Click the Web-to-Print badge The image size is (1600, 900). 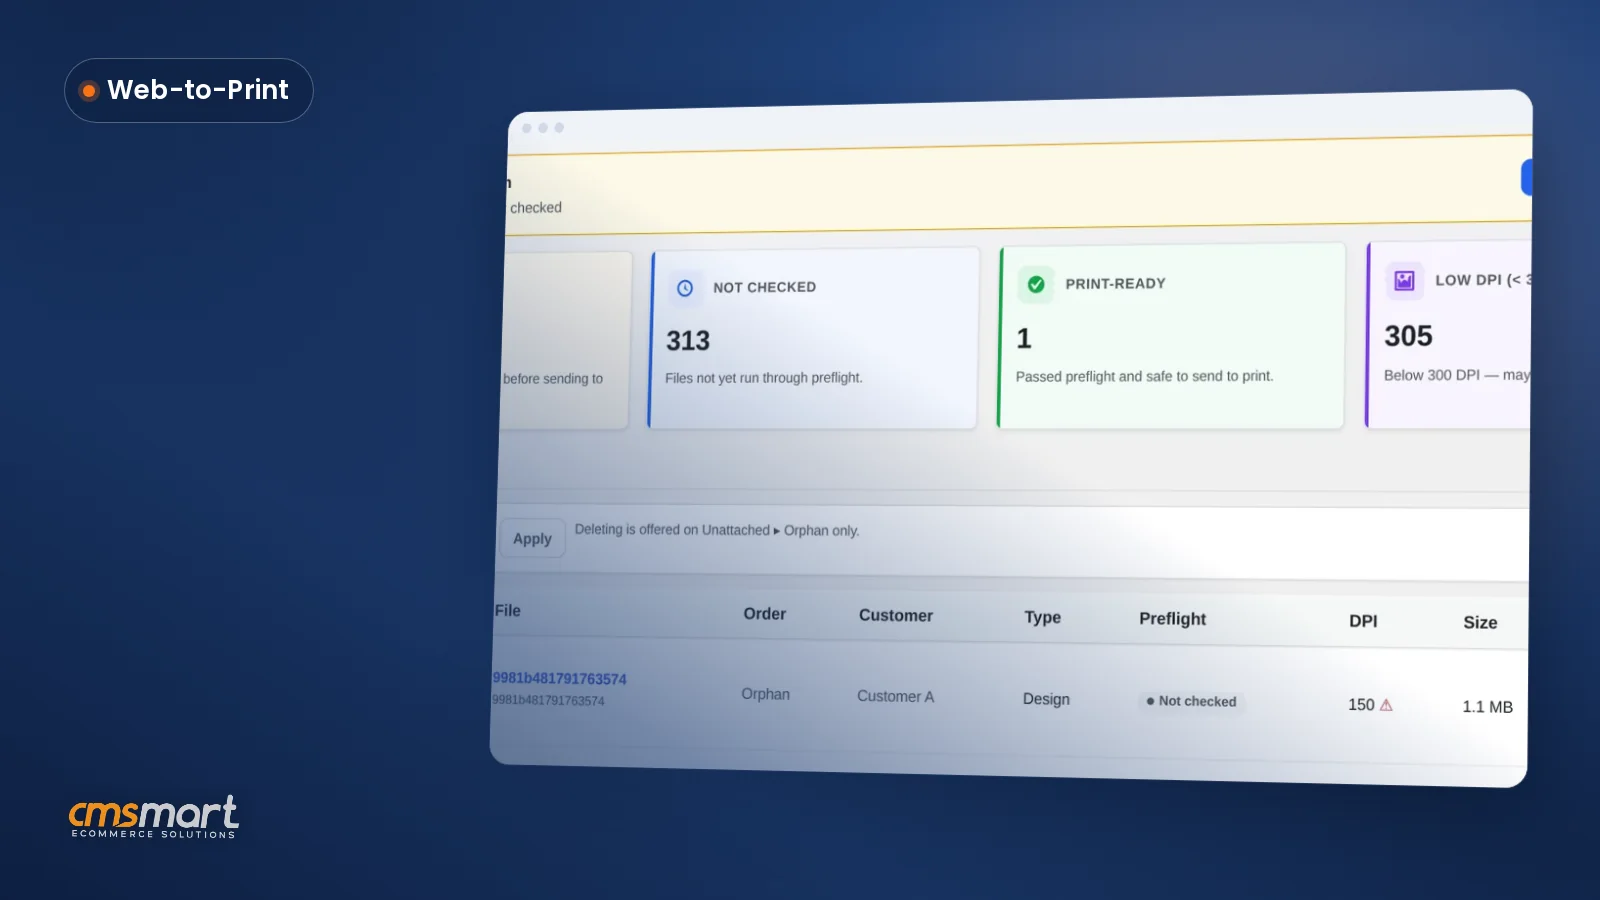[189, 90]
